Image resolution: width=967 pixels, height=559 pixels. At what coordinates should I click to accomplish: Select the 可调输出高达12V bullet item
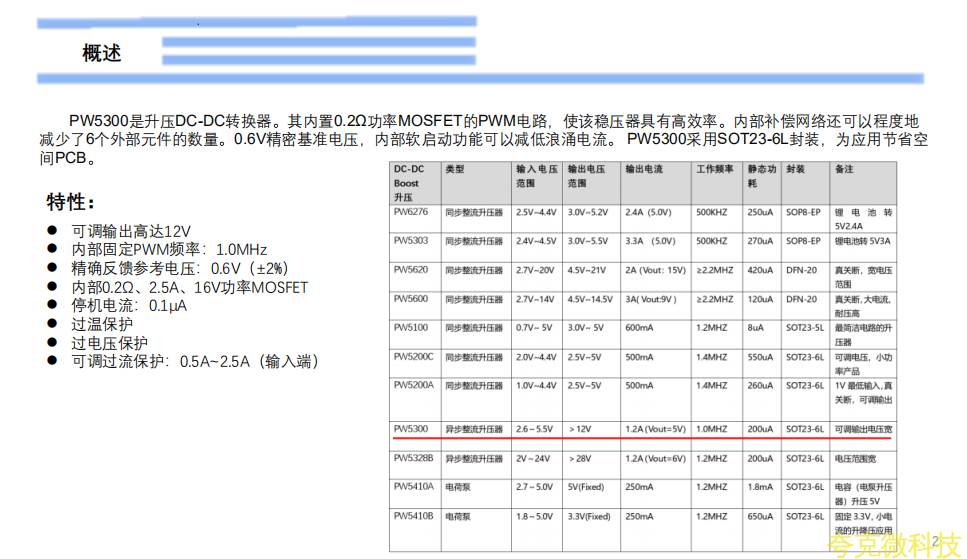(x=130, y=231)
